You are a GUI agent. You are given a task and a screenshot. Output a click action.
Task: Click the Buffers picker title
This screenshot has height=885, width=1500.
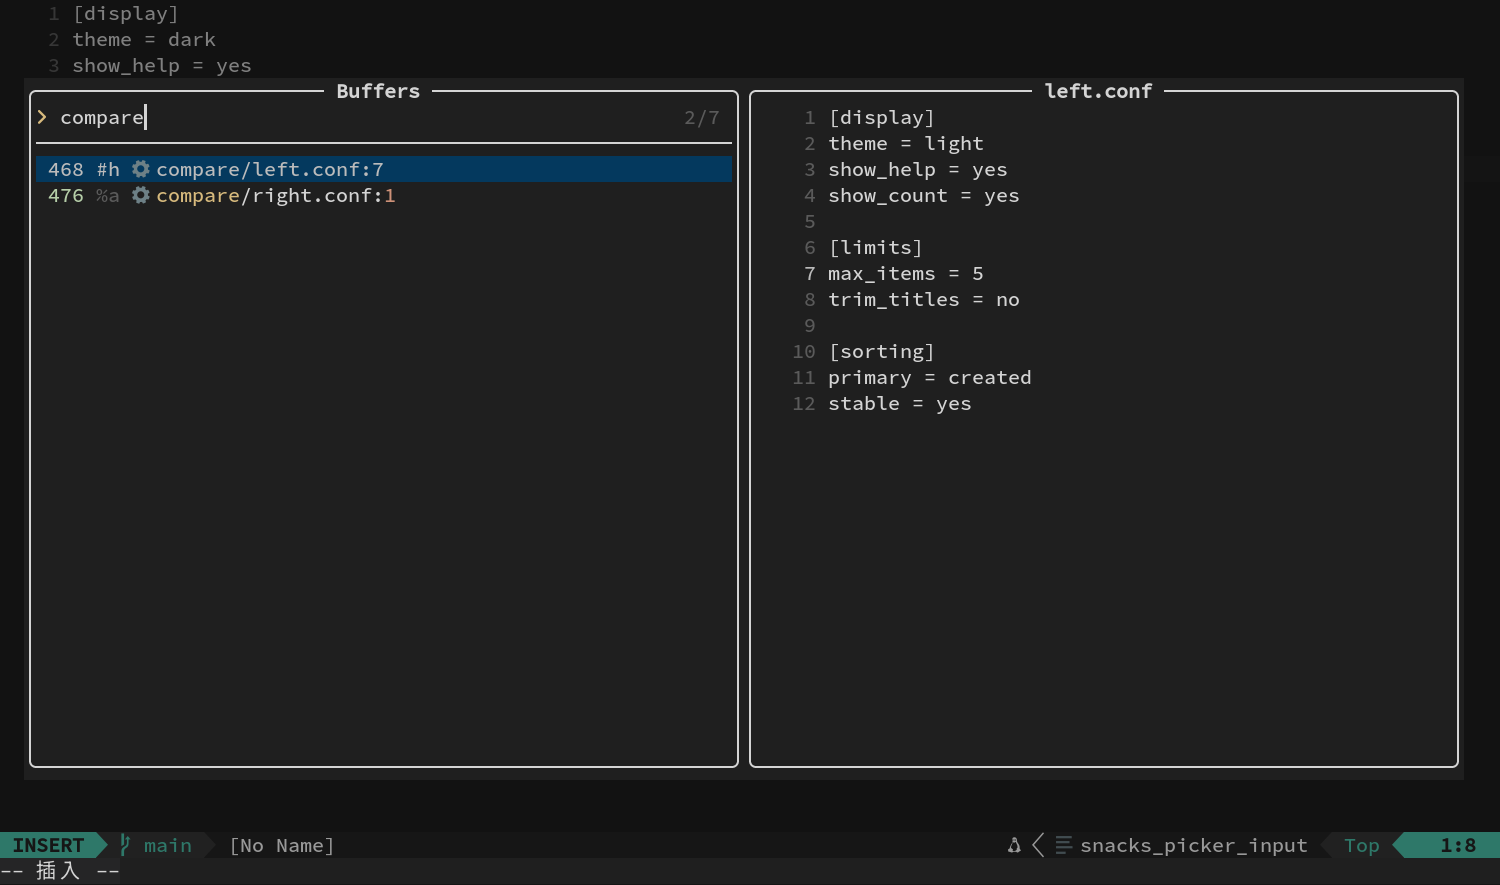pyautogui.click(x=378, y=91)
